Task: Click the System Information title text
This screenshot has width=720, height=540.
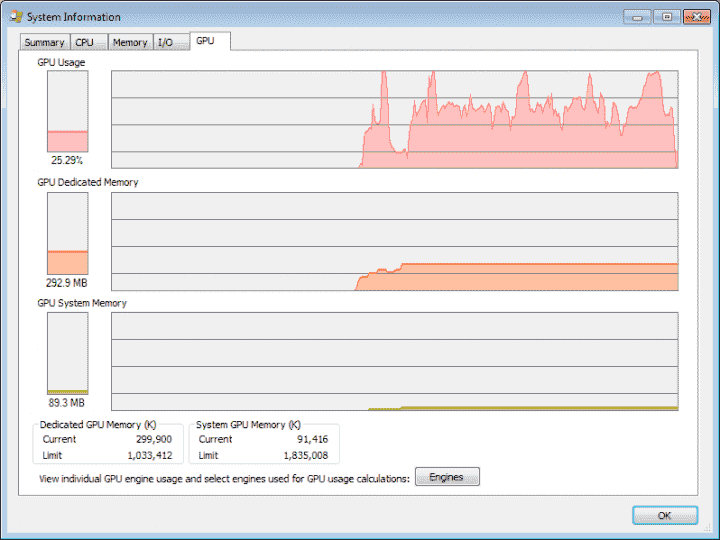Action: [x=74, y=17]
